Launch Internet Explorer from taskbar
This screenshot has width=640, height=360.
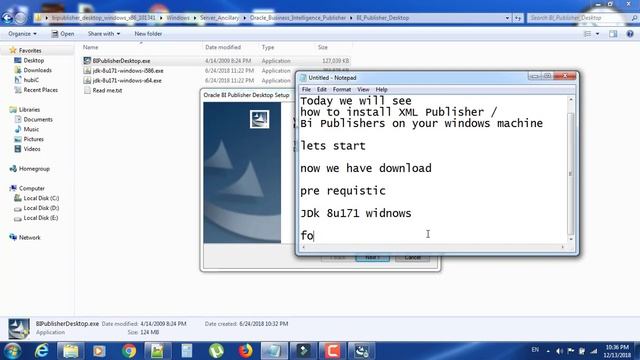pos(42,351)
